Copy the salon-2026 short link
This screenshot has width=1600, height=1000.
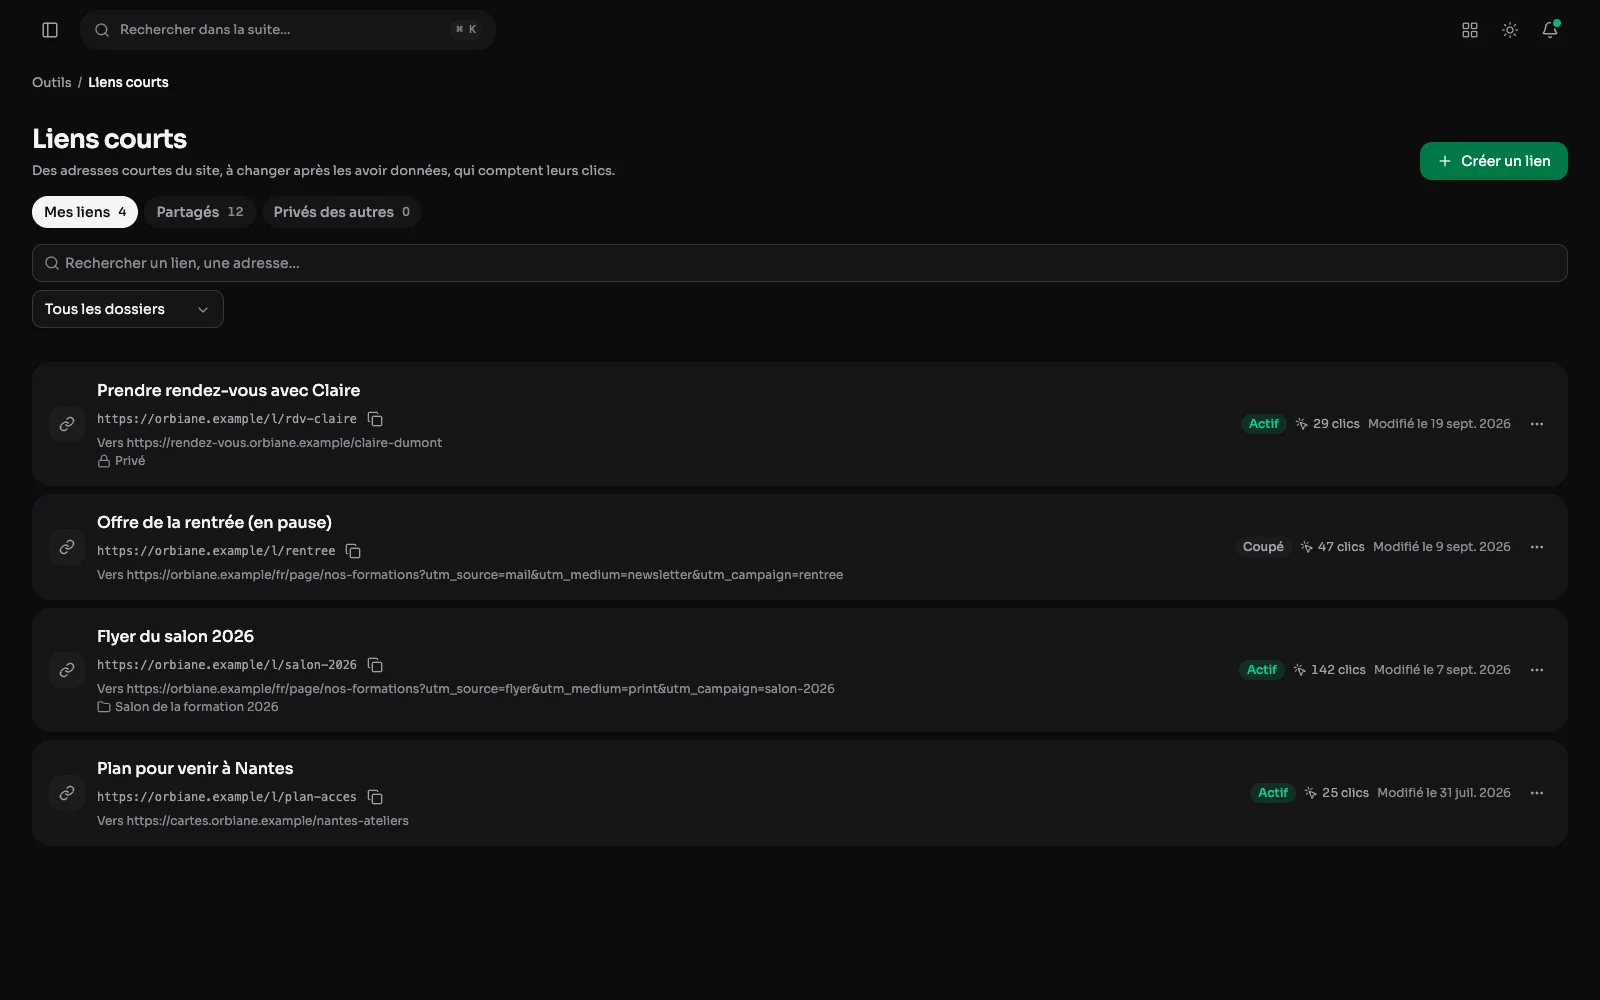coord(375,665)
